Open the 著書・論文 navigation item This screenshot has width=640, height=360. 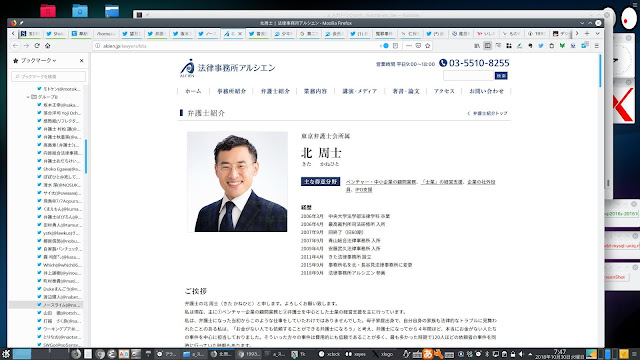coord(406,91)
